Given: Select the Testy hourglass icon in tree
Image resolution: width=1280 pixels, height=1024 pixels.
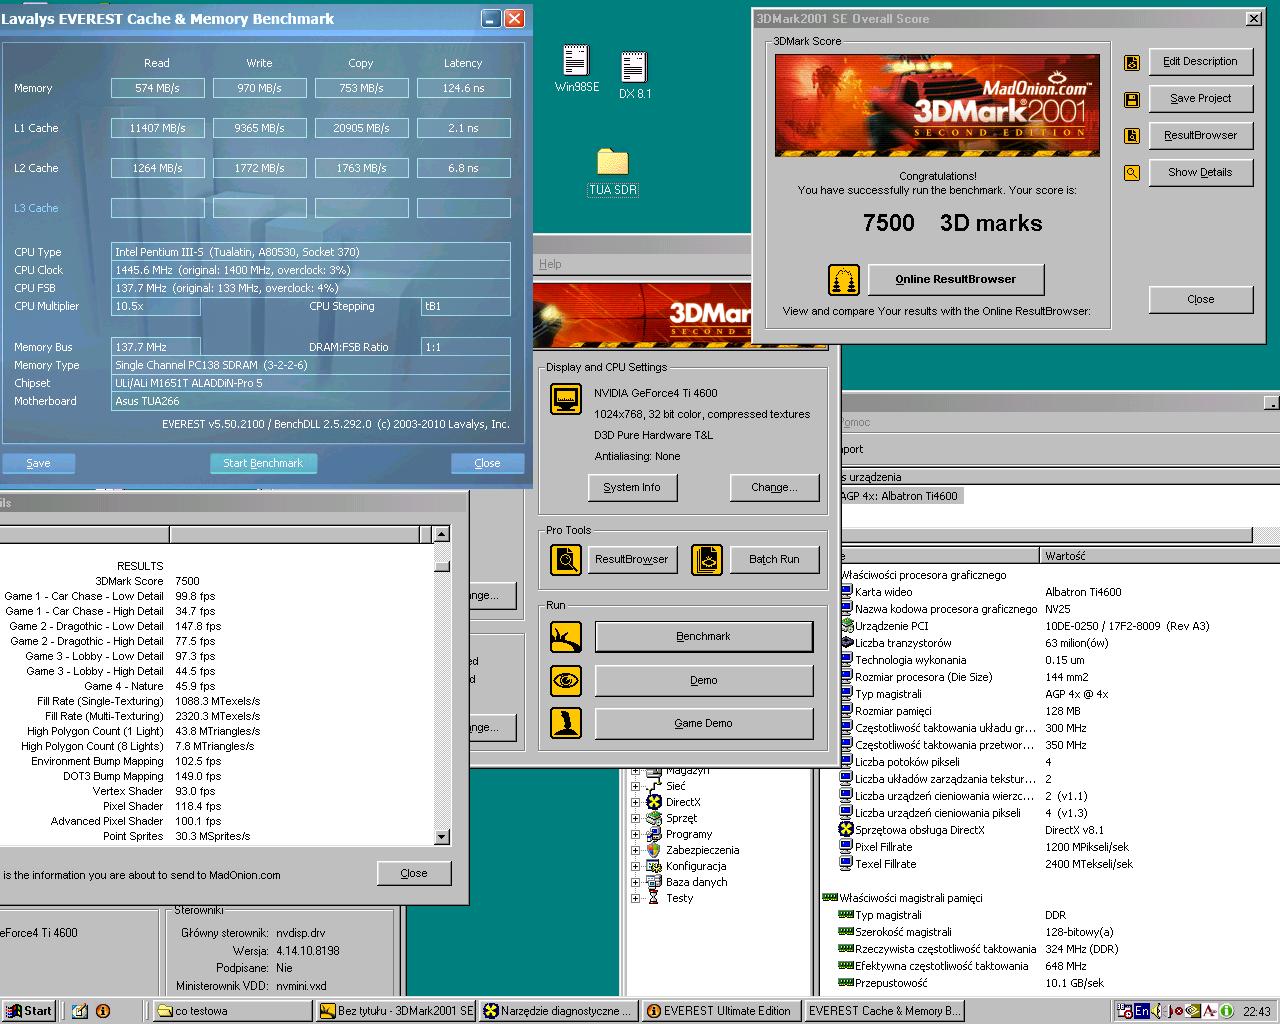Looking at the screenshot, I should click(x=654, y=898).
